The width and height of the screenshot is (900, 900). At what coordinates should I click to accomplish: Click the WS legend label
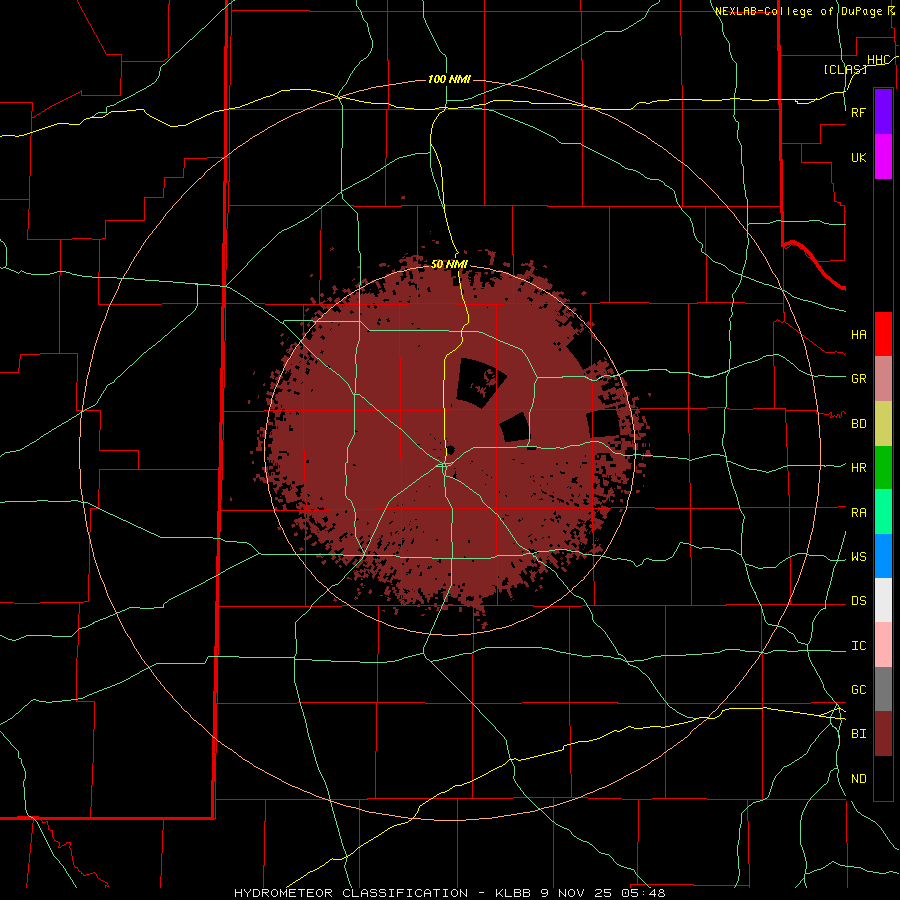click(858, 557)
